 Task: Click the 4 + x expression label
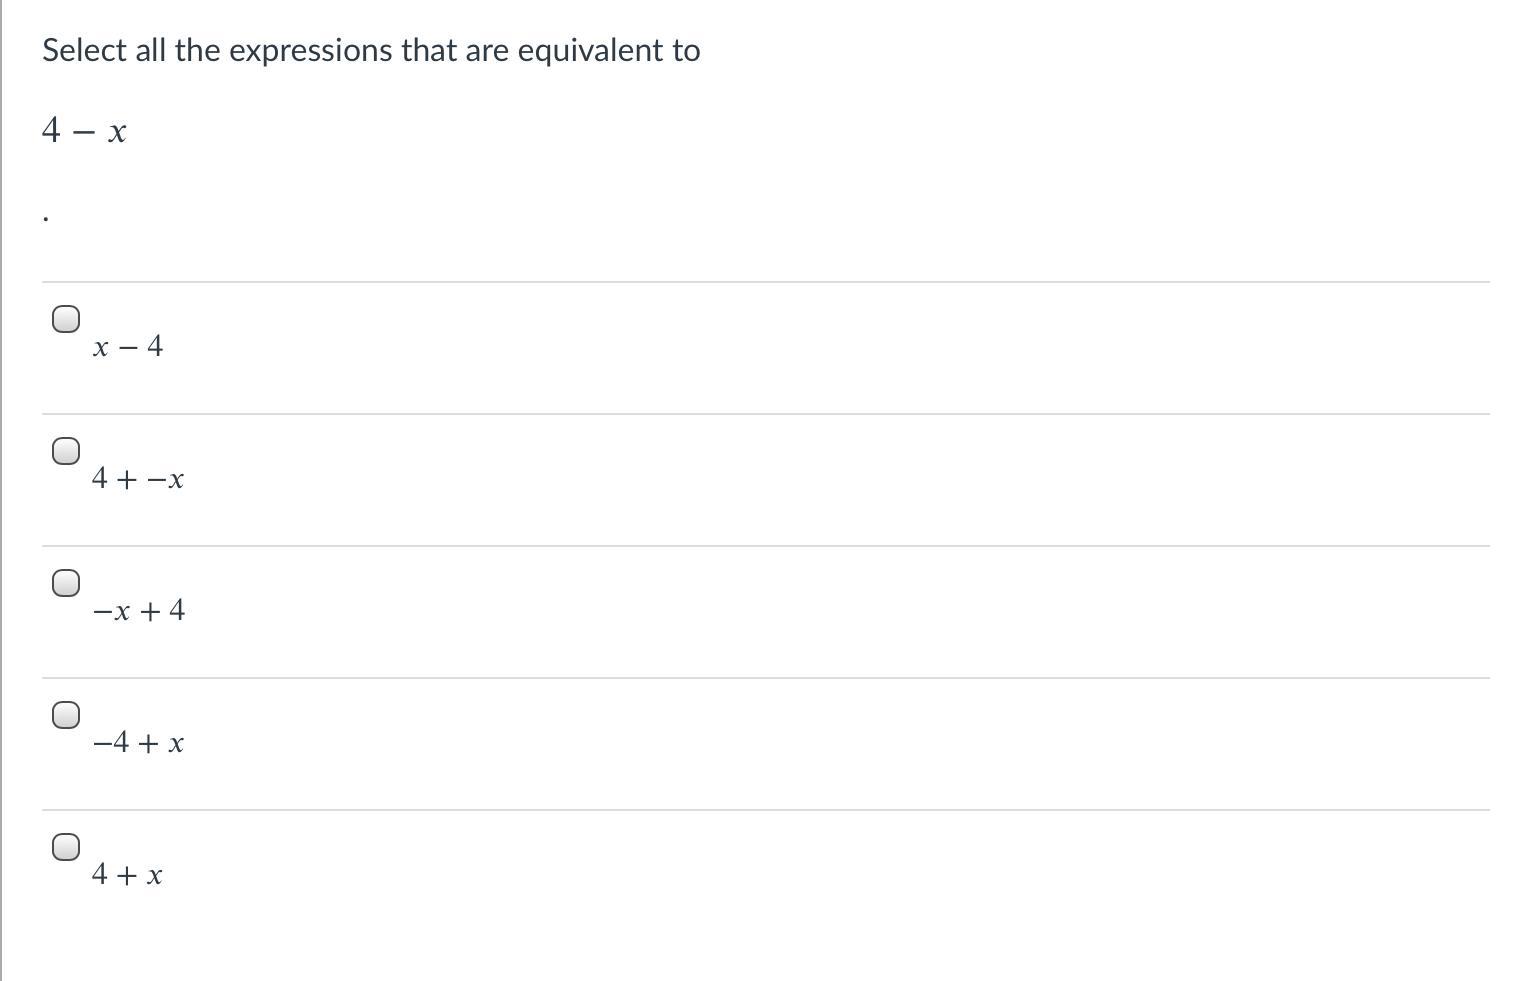point(127,875)
